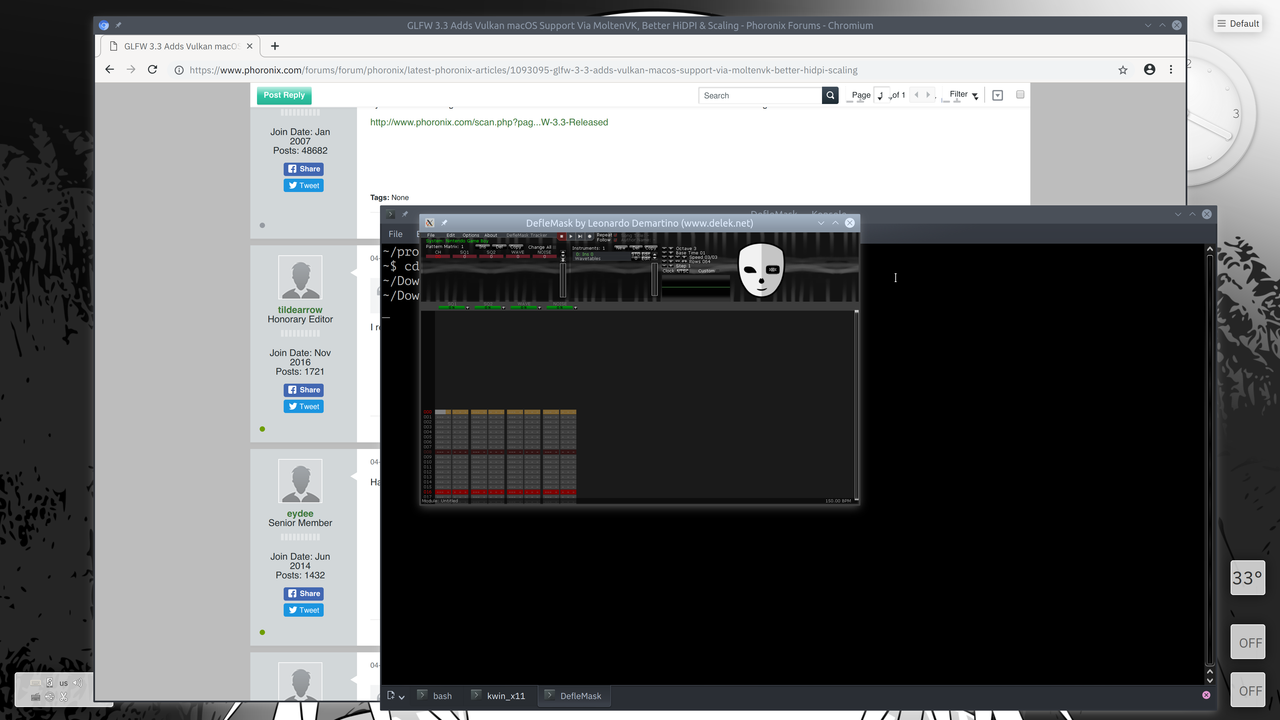Click the Konsole vertical scrollbar
Viewport: 1280px width, 720px height.
[x=1209, y=461]
